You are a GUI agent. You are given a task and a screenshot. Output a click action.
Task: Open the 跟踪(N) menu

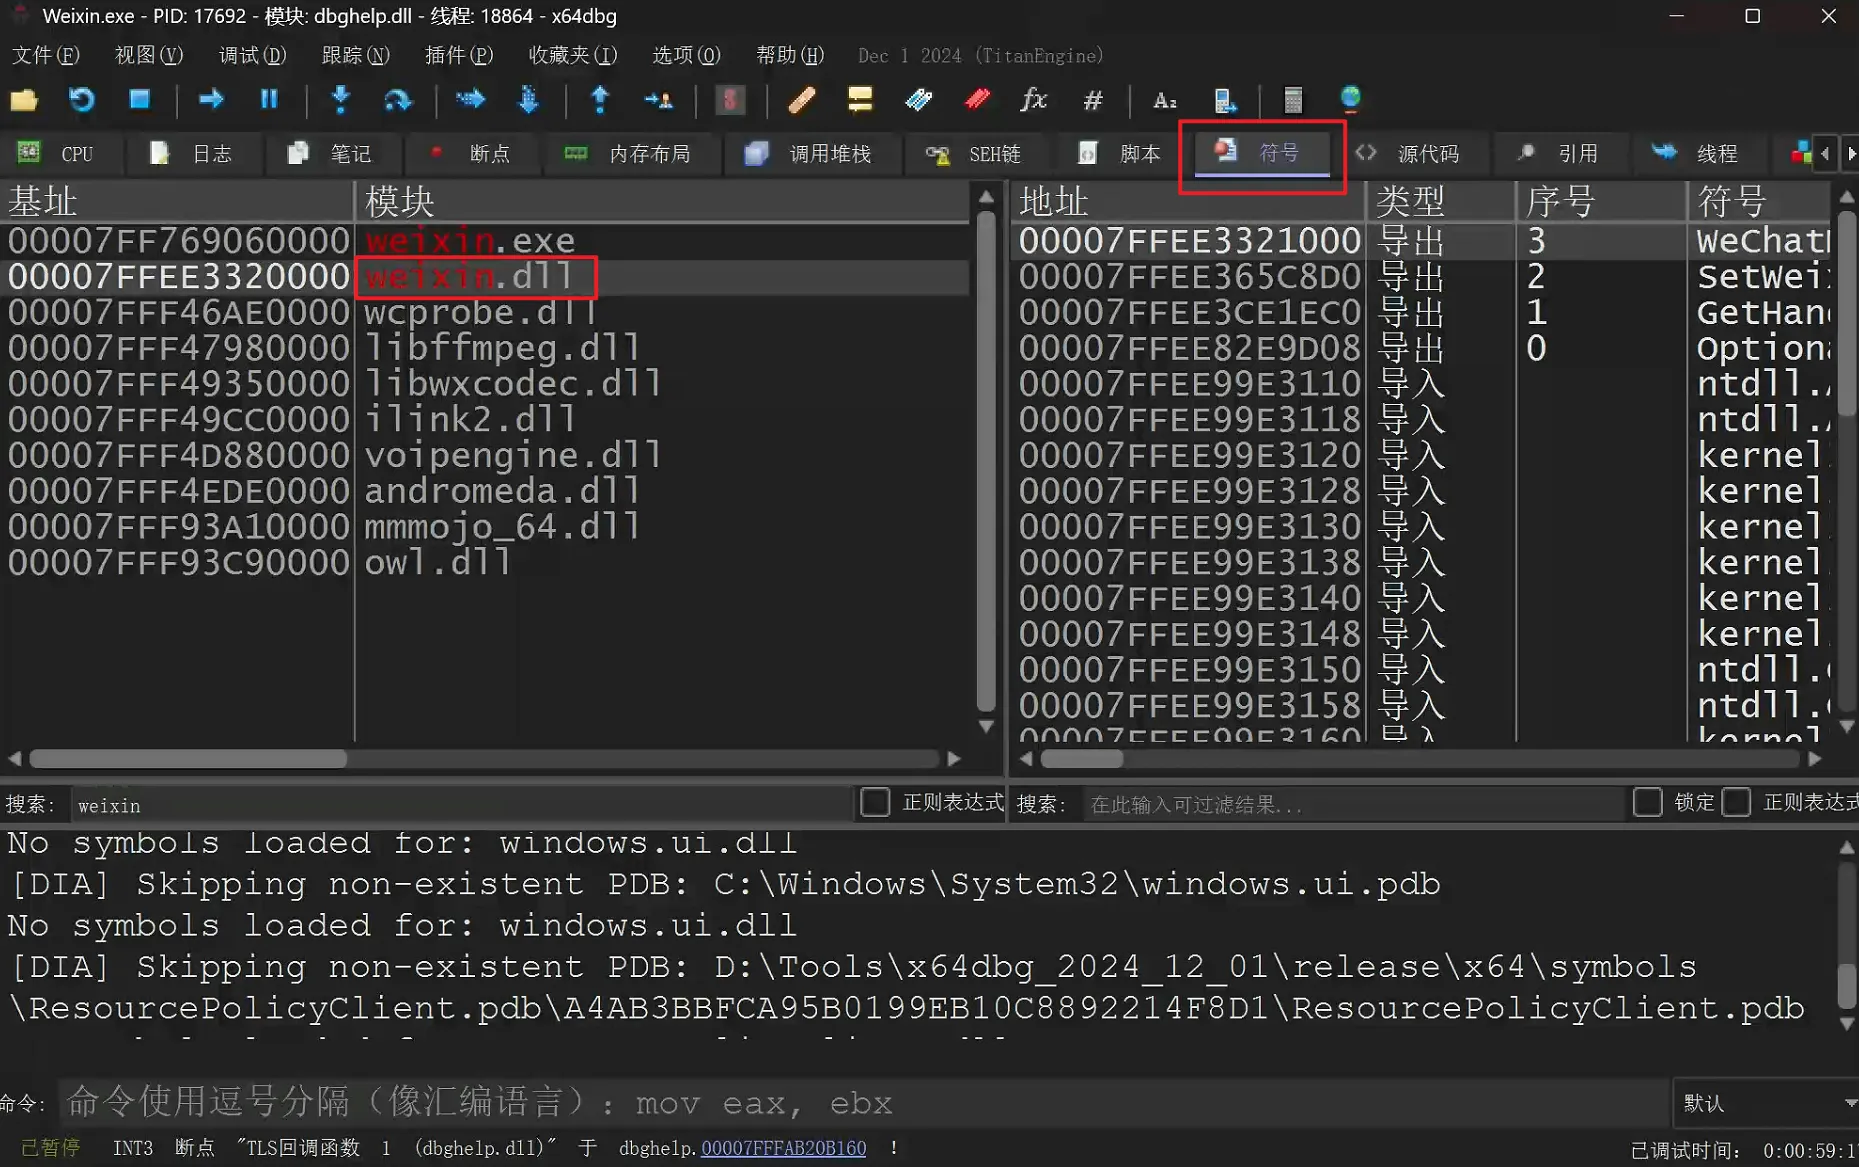click(x=355, y=55)
